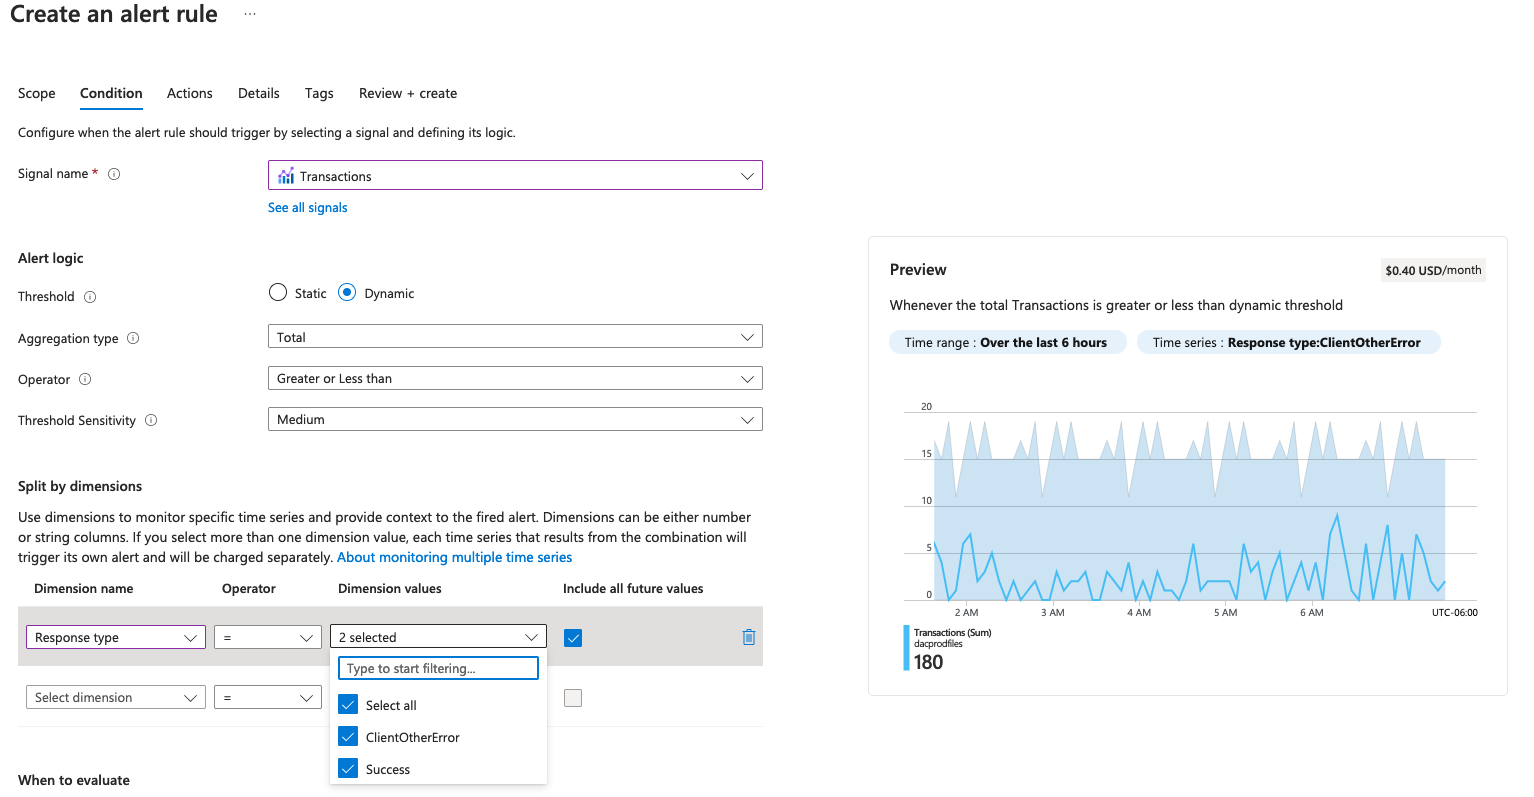Uncheck the ClientOtherError value
This screenshot has width=1534, height=797.
tap(348, 737)
